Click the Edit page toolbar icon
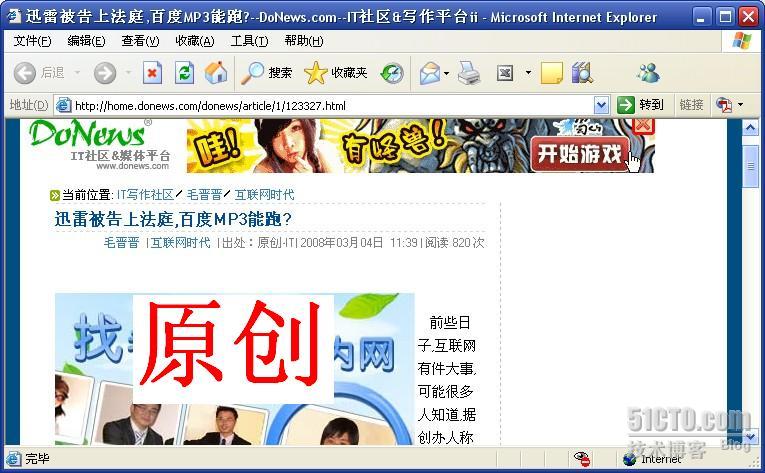 505,73
